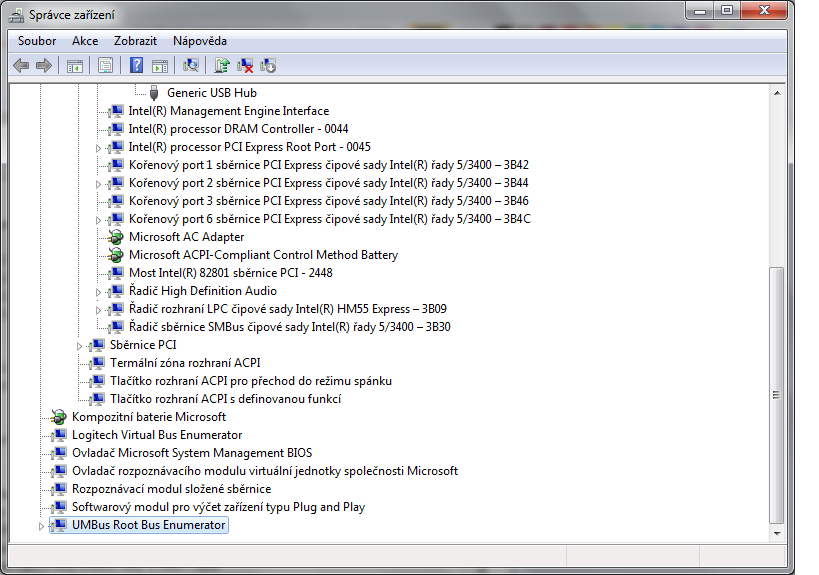This screenshot has width=819, height=575.
Task: Click icon beside Rozpoznávací modul složené sběrnice
Action: [59, 489]
